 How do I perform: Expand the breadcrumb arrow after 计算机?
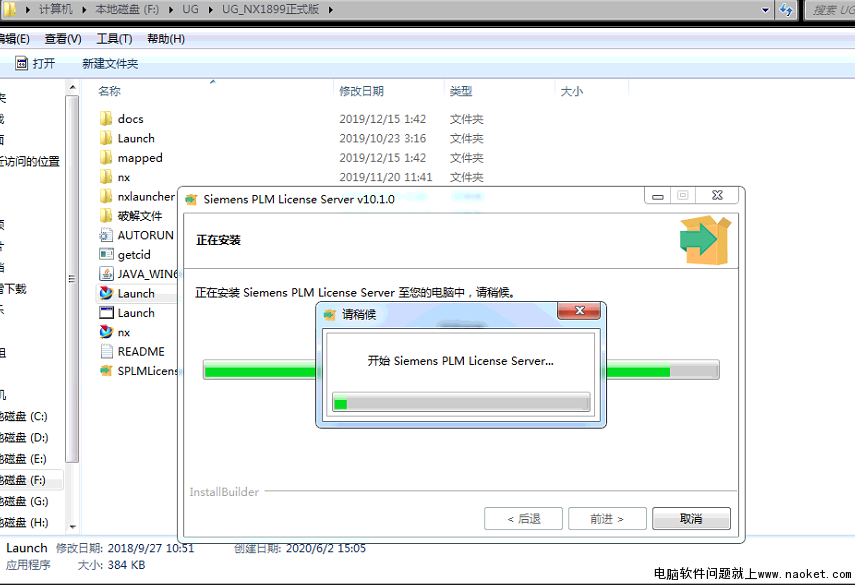tap(85, 9)
